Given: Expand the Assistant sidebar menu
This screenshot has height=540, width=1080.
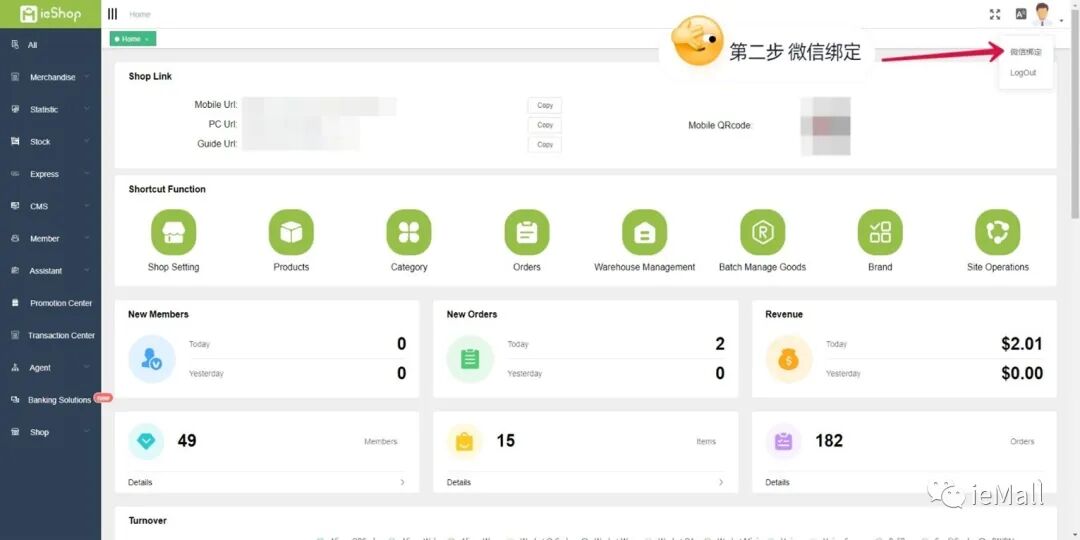Looking at the screenshot, I should point(50,271).
